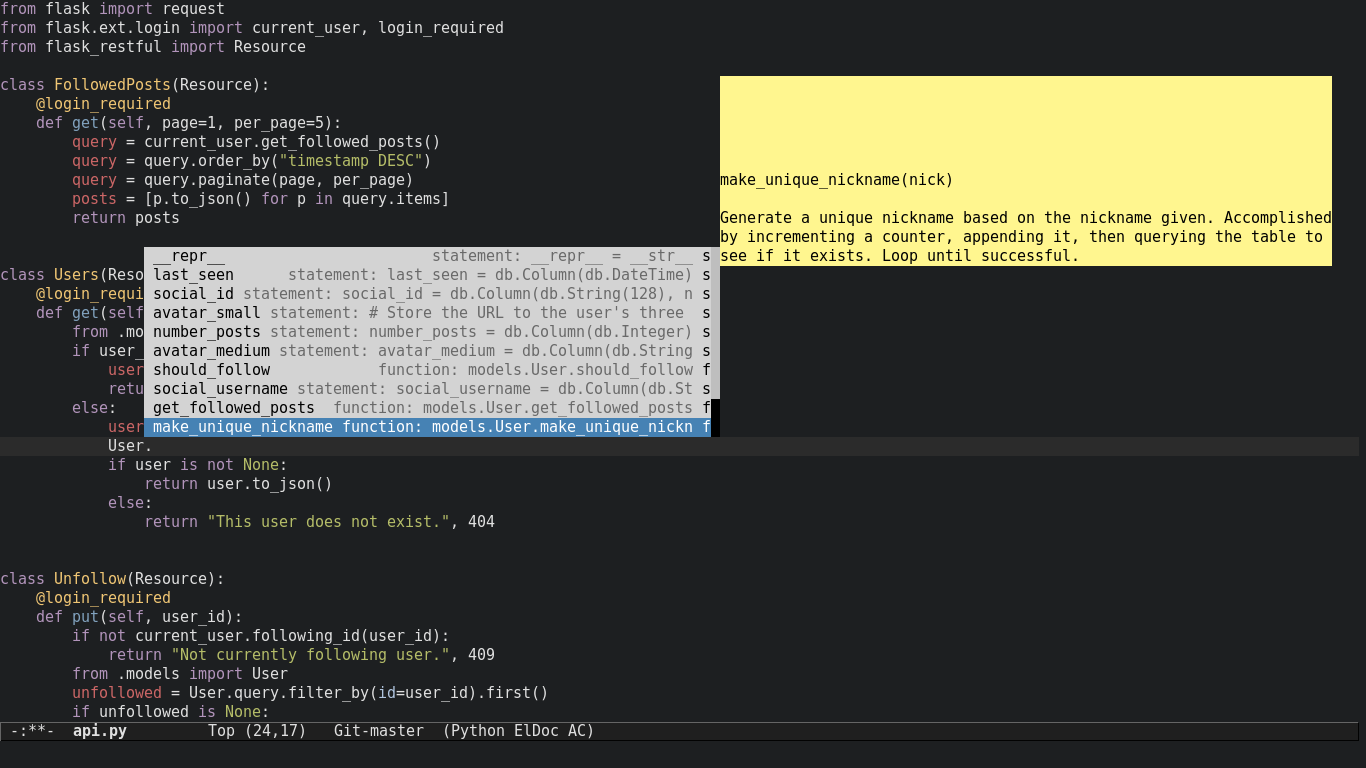This screenshot has height=768, width=1366.
Task: Choose number_posts in autocomplete popup
Action: (427, 332)
